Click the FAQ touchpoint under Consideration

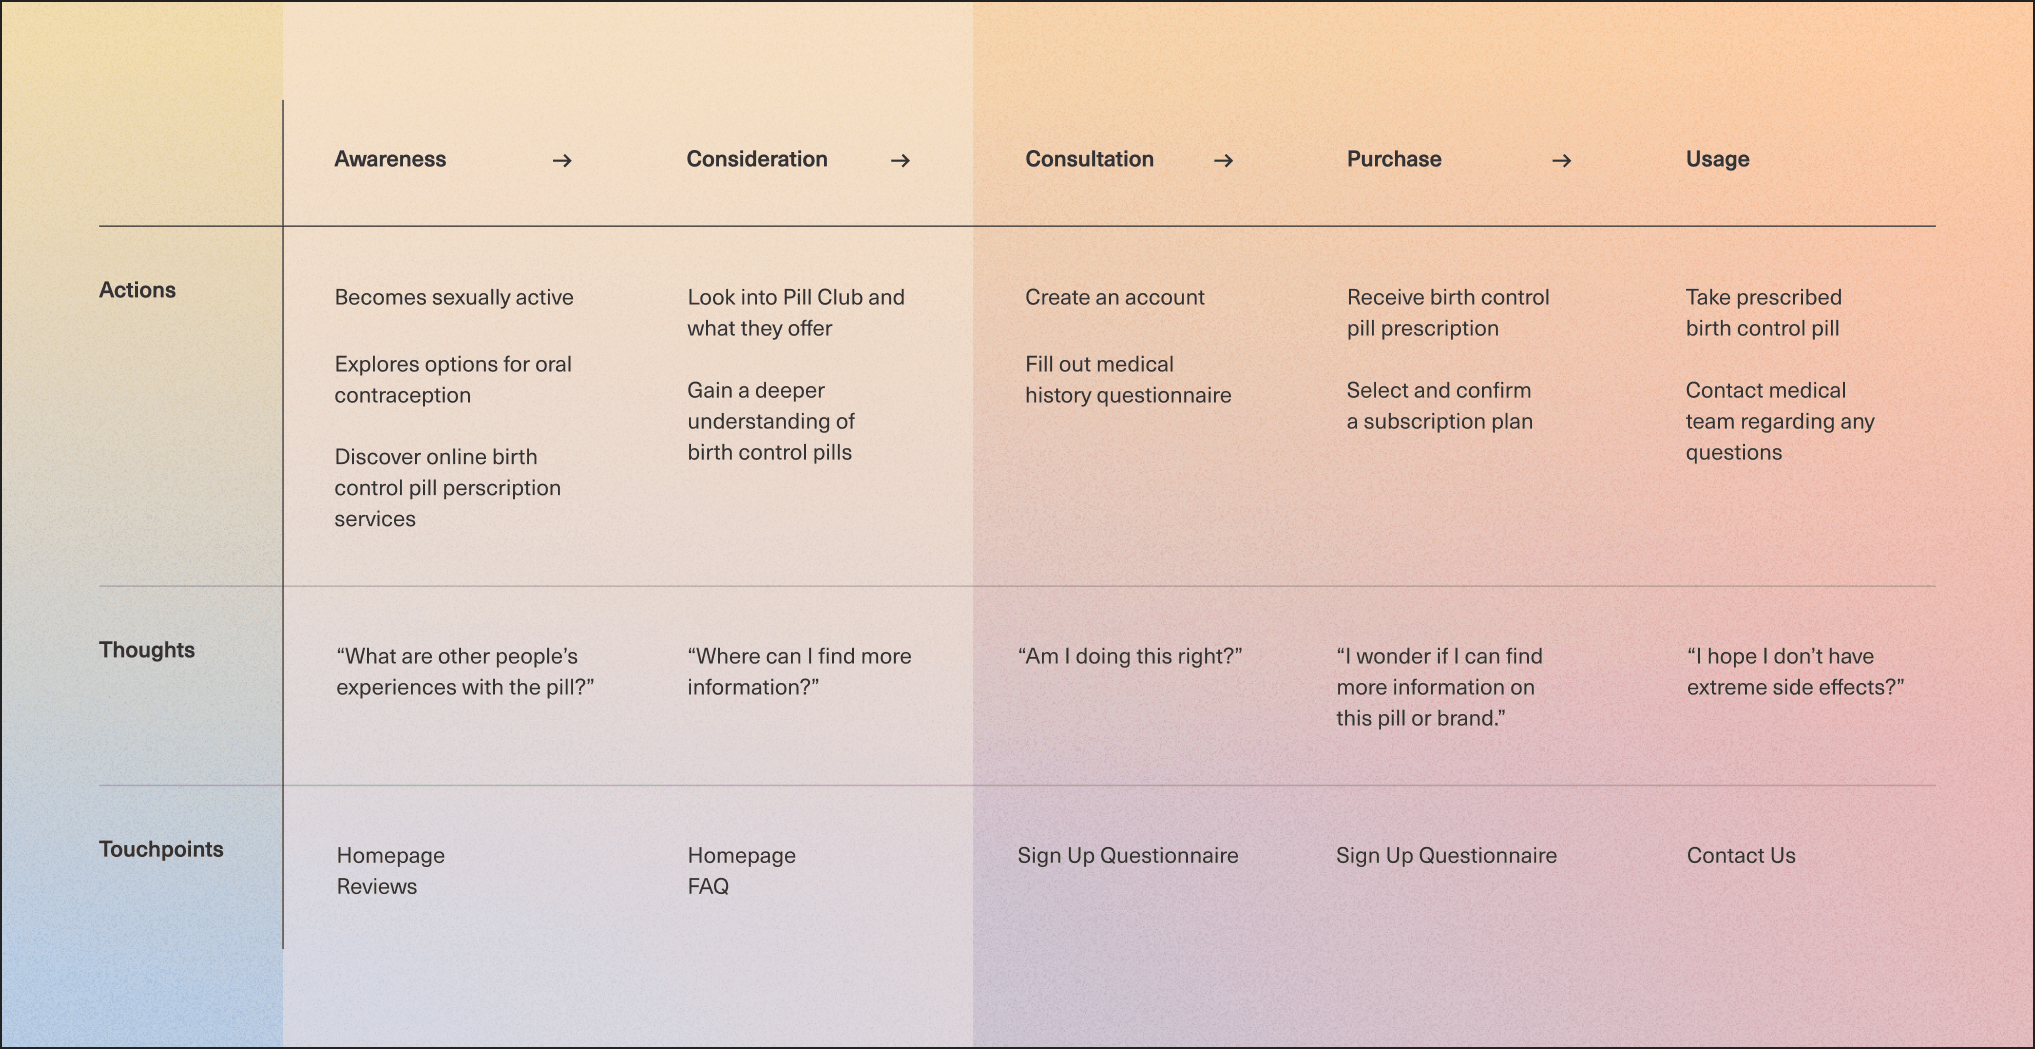click(708, 887)
